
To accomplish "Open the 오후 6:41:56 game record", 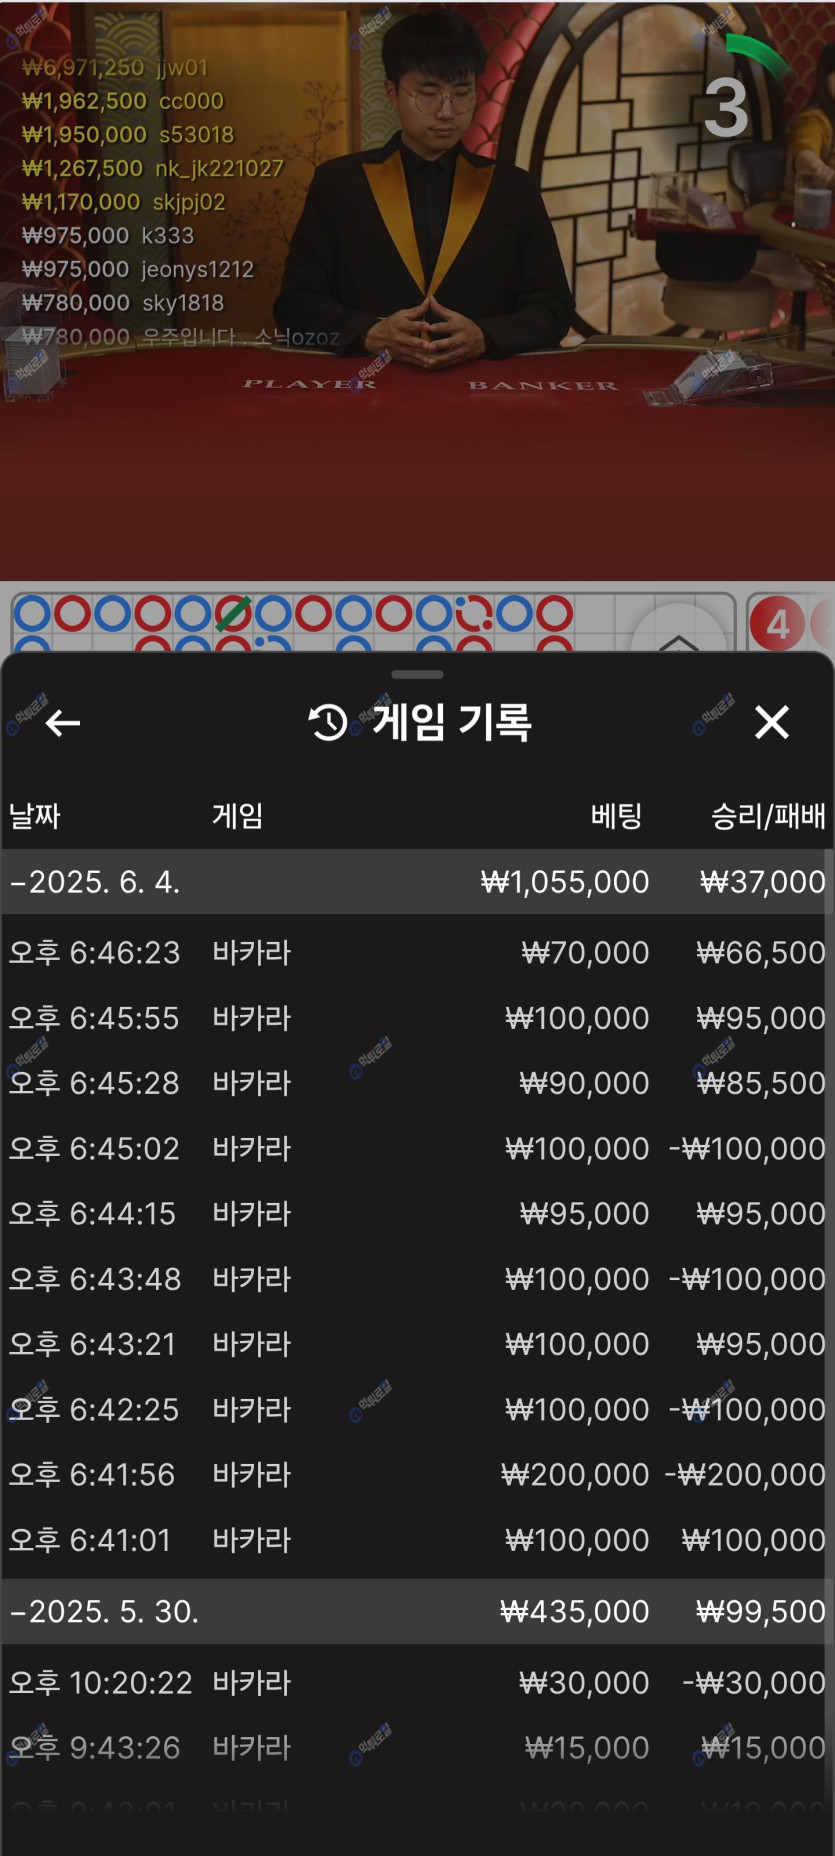I will (417, 1474).
